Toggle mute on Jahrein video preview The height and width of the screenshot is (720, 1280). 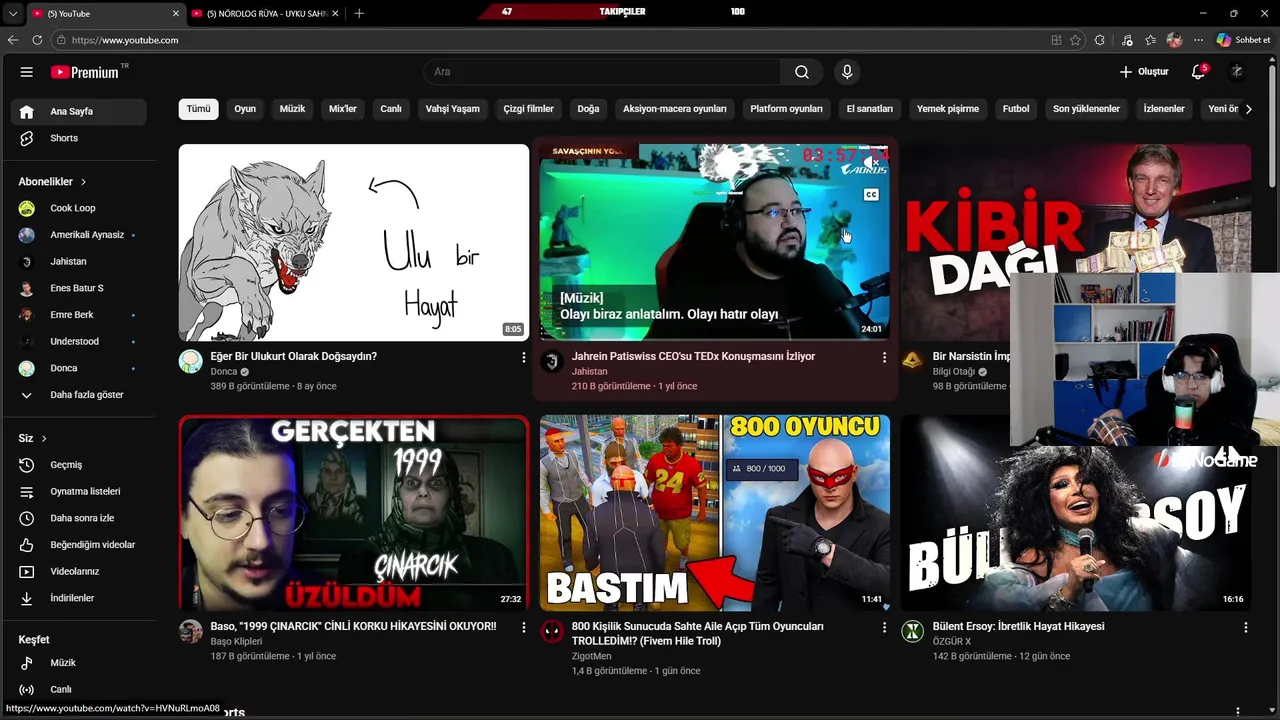(x=871, y=162)
